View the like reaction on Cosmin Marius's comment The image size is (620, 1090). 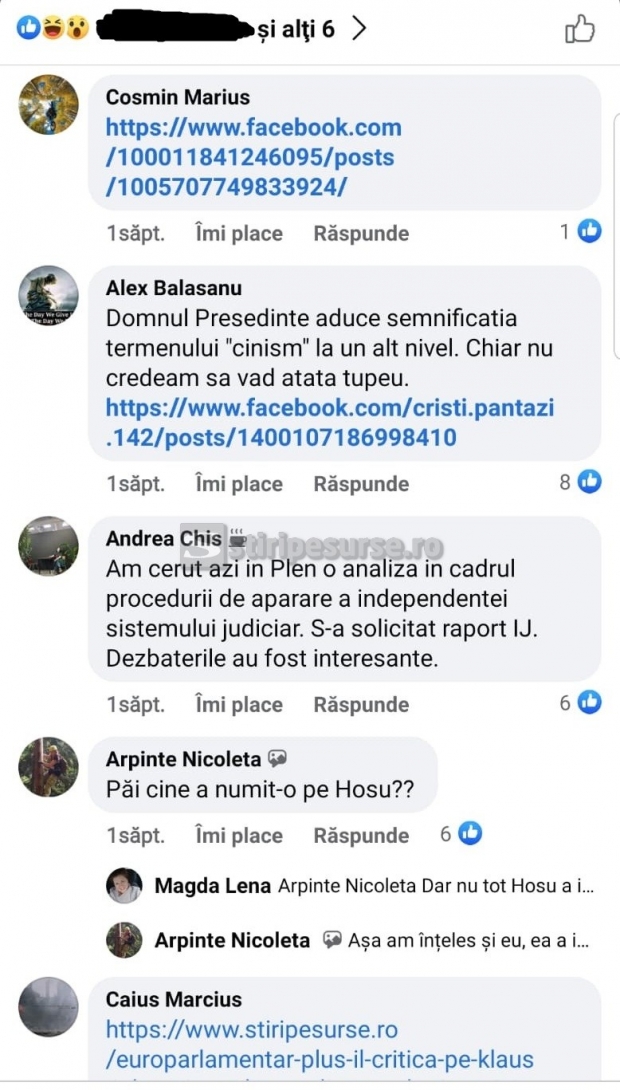[x=589, y=231]
